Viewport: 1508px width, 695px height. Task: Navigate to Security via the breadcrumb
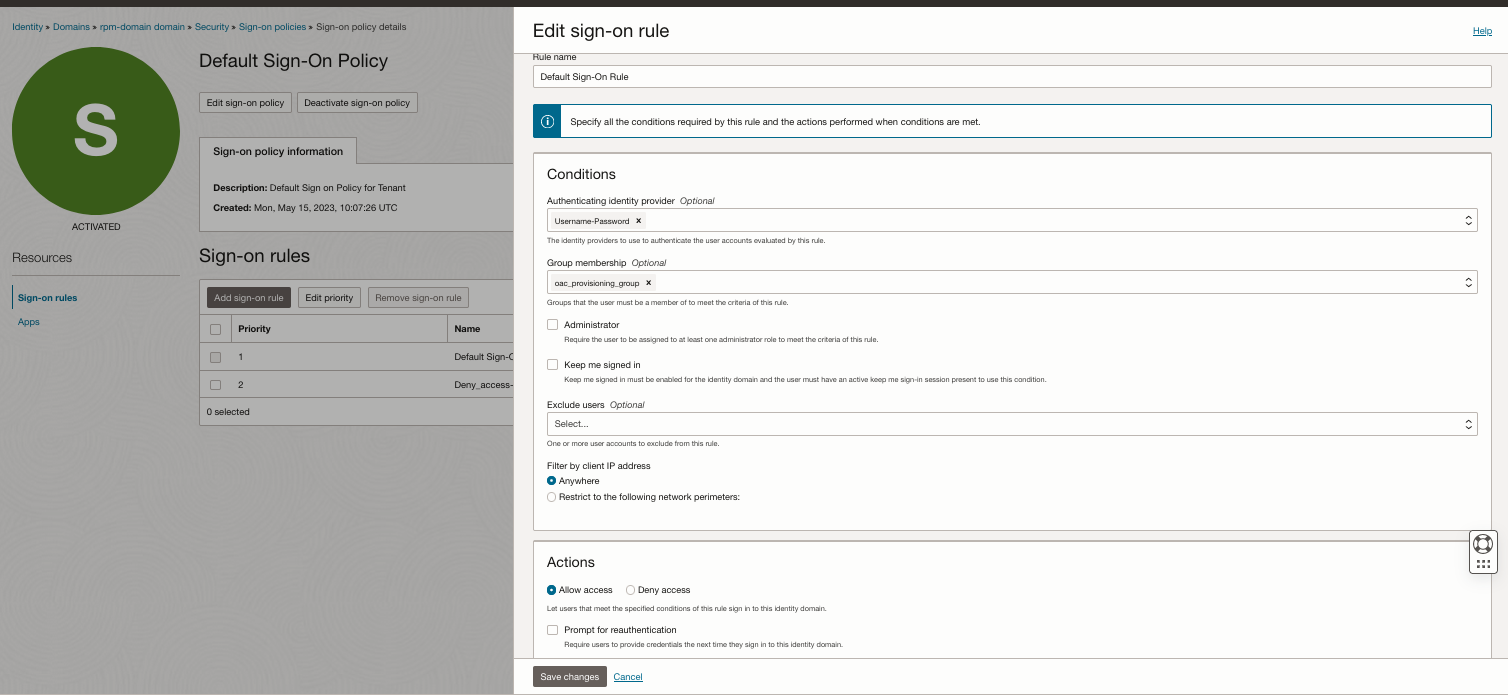(x=212, y=27)
